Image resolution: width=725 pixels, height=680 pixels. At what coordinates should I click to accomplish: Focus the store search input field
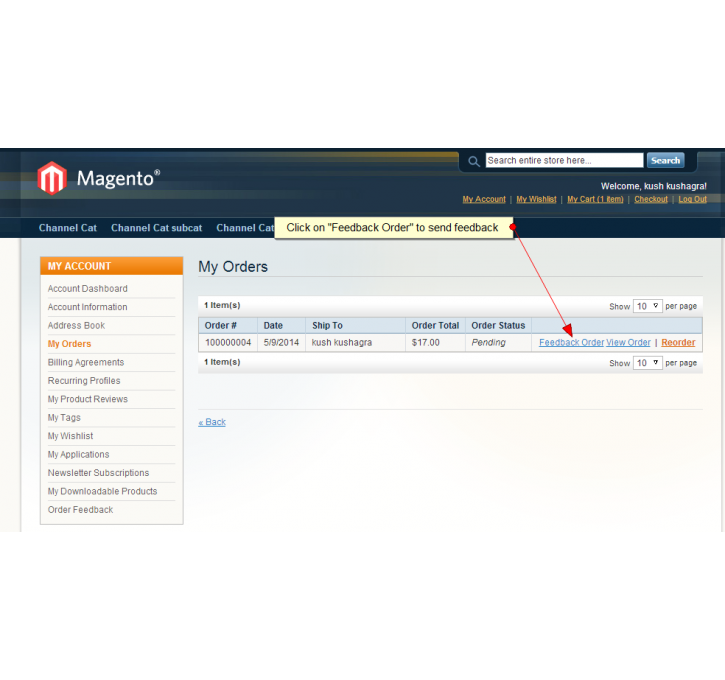tap(564, 160)
